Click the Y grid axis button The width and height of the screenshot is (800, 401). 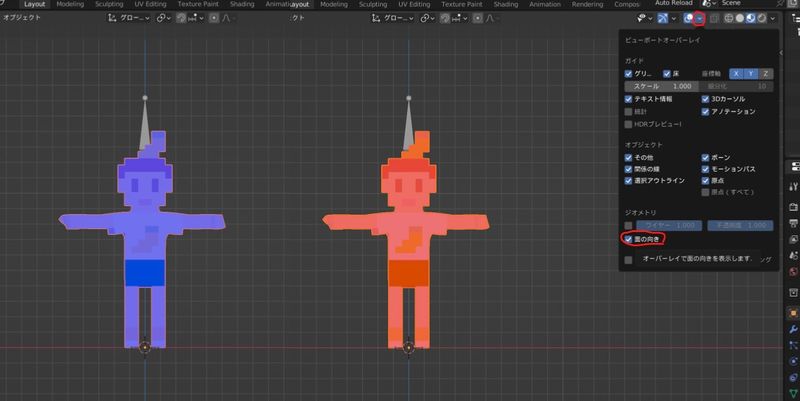751,73
